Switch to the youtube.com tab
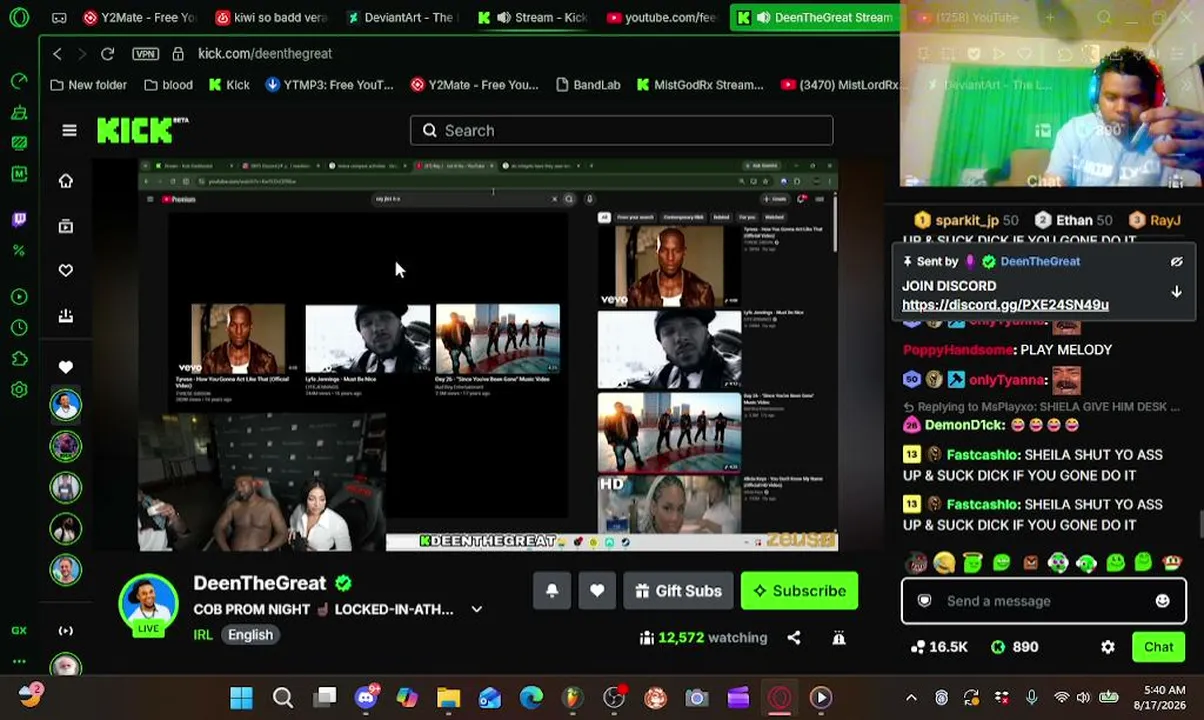Screen dimensions: 1204x720 662,18
